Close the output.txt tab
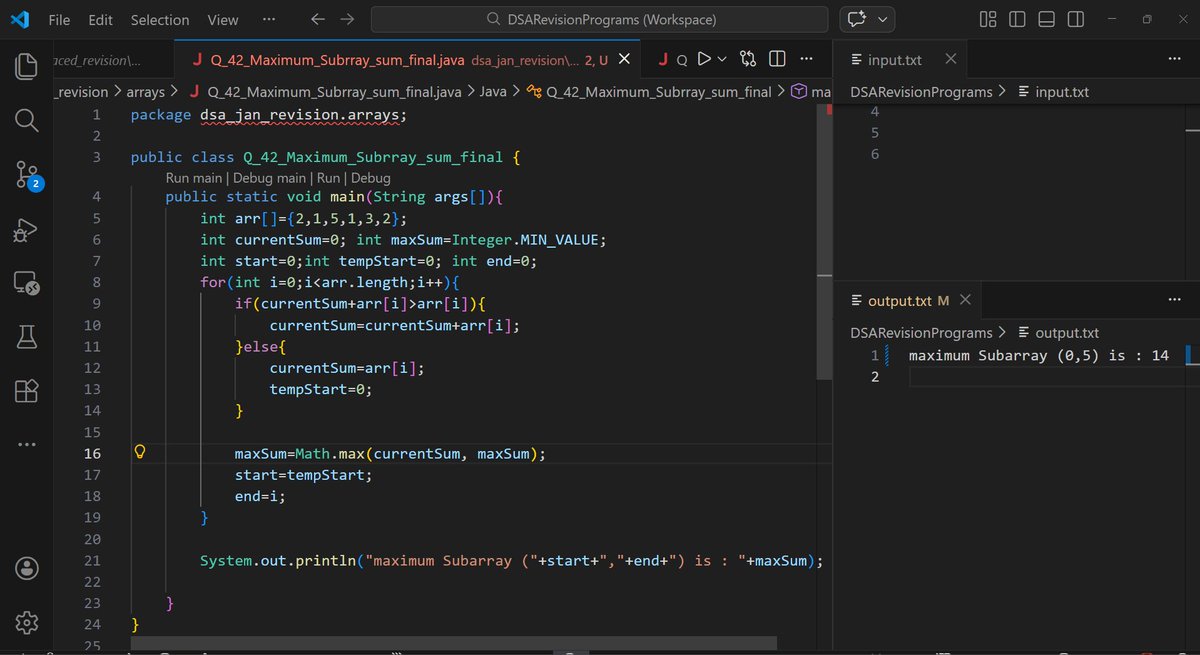This screenshot has width=1200, height=655. (967, 300)
